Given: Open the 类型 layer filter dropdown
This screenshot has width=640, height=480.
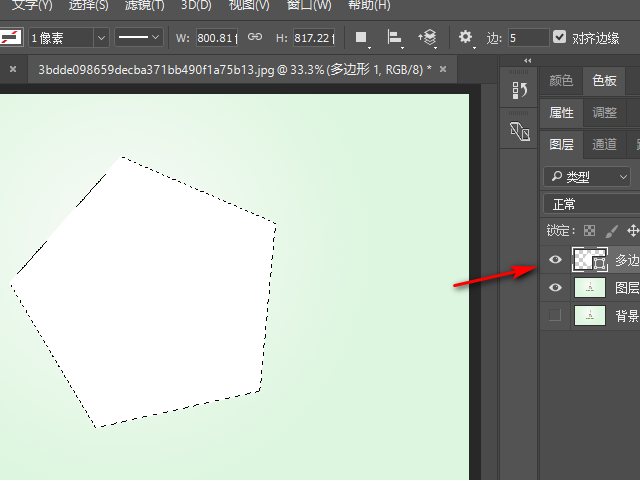Looking at the screenshot, I should 590,177.
